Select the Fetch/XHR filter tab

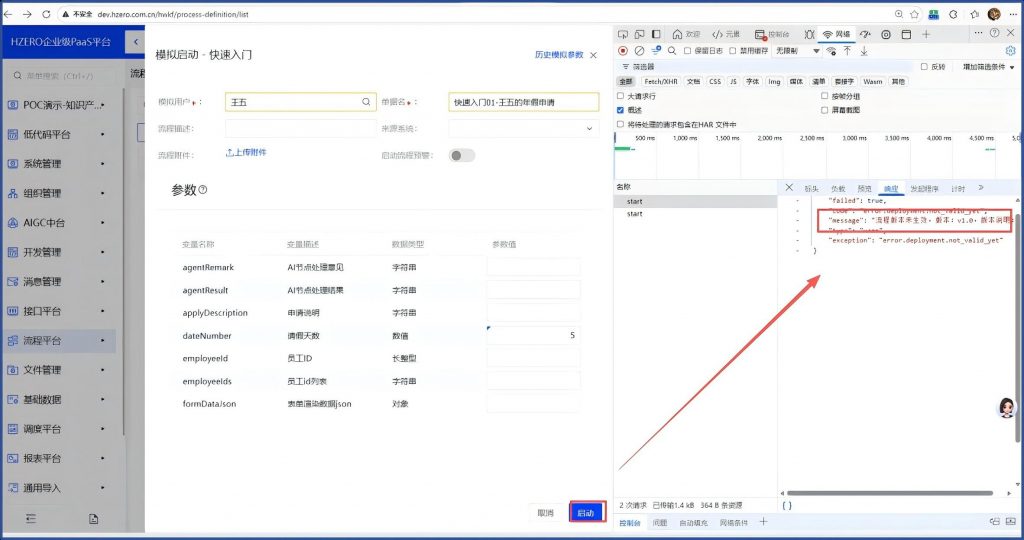pyautogui.click(x=659, y=81)
